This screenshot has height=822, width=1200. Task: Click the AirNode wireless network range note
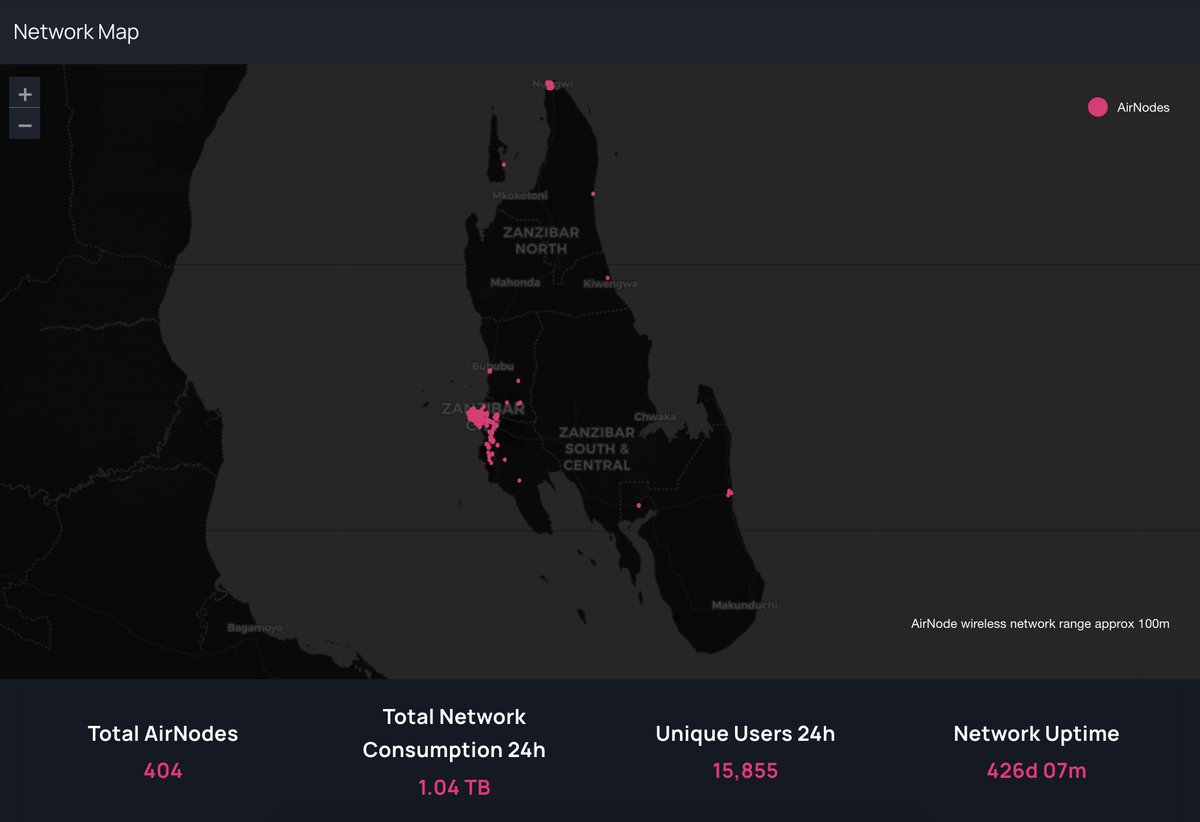point(1040,623)
